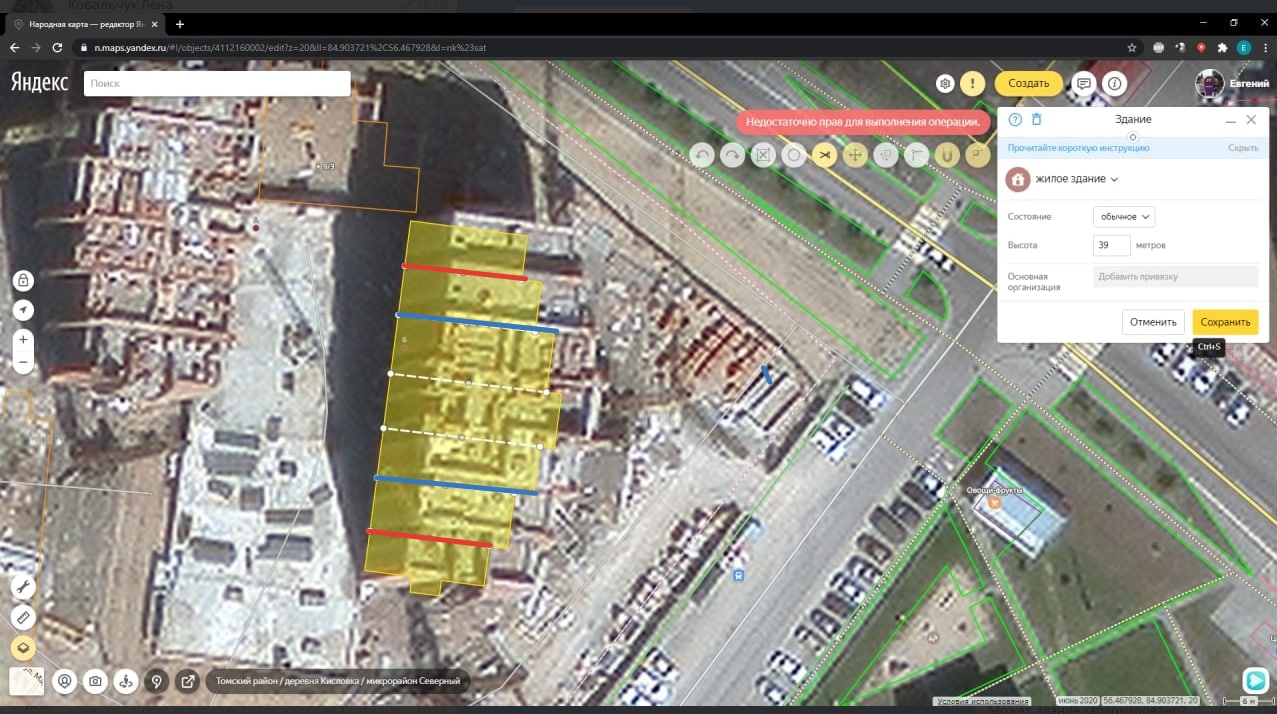Image resolution: width=1277 pixels, height=714 pixels.
Task: Delete the building with trash icon
Action: [1037, 119]
